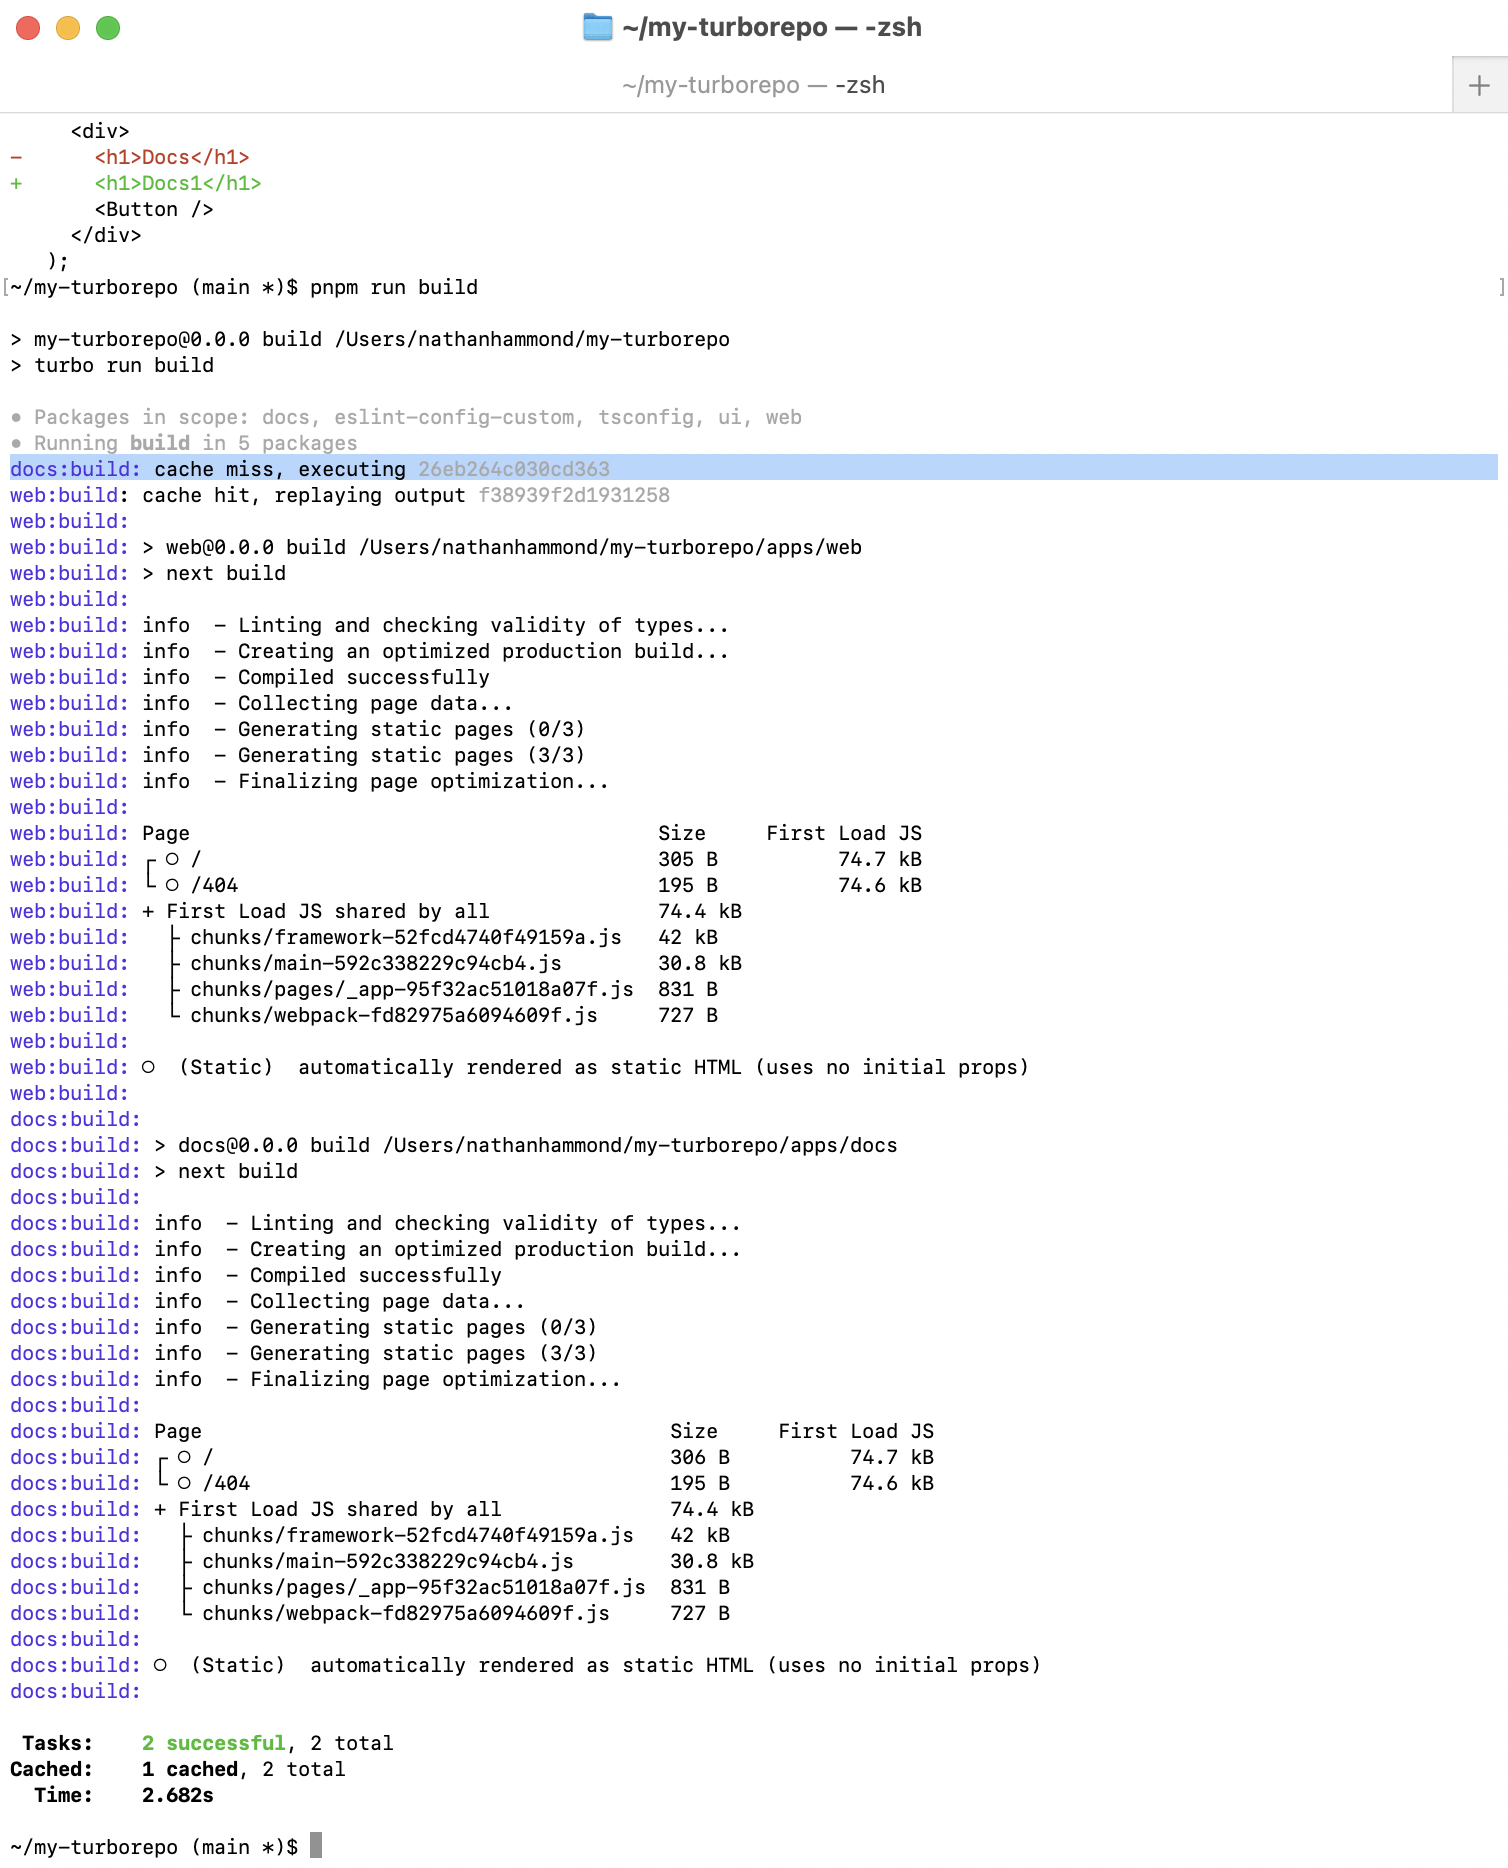
Task: Click hash 26eb264c030cd363
Action: coord(514,469)
